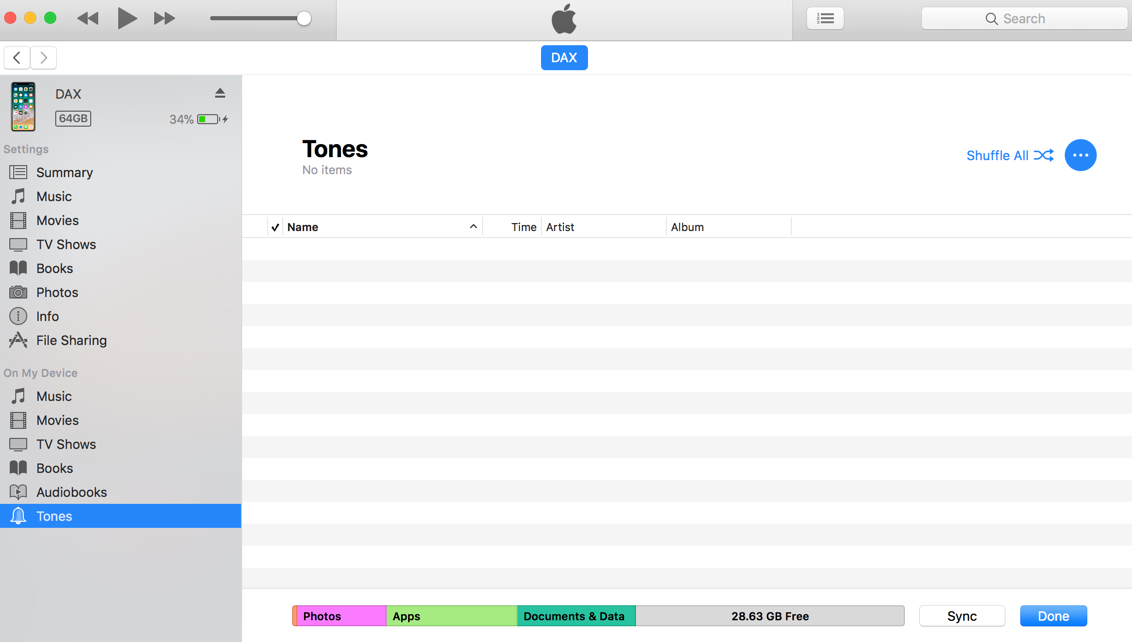1132x642 pixels.
Task: Open the blue more options button
Action: click(x=1080, y=155)
